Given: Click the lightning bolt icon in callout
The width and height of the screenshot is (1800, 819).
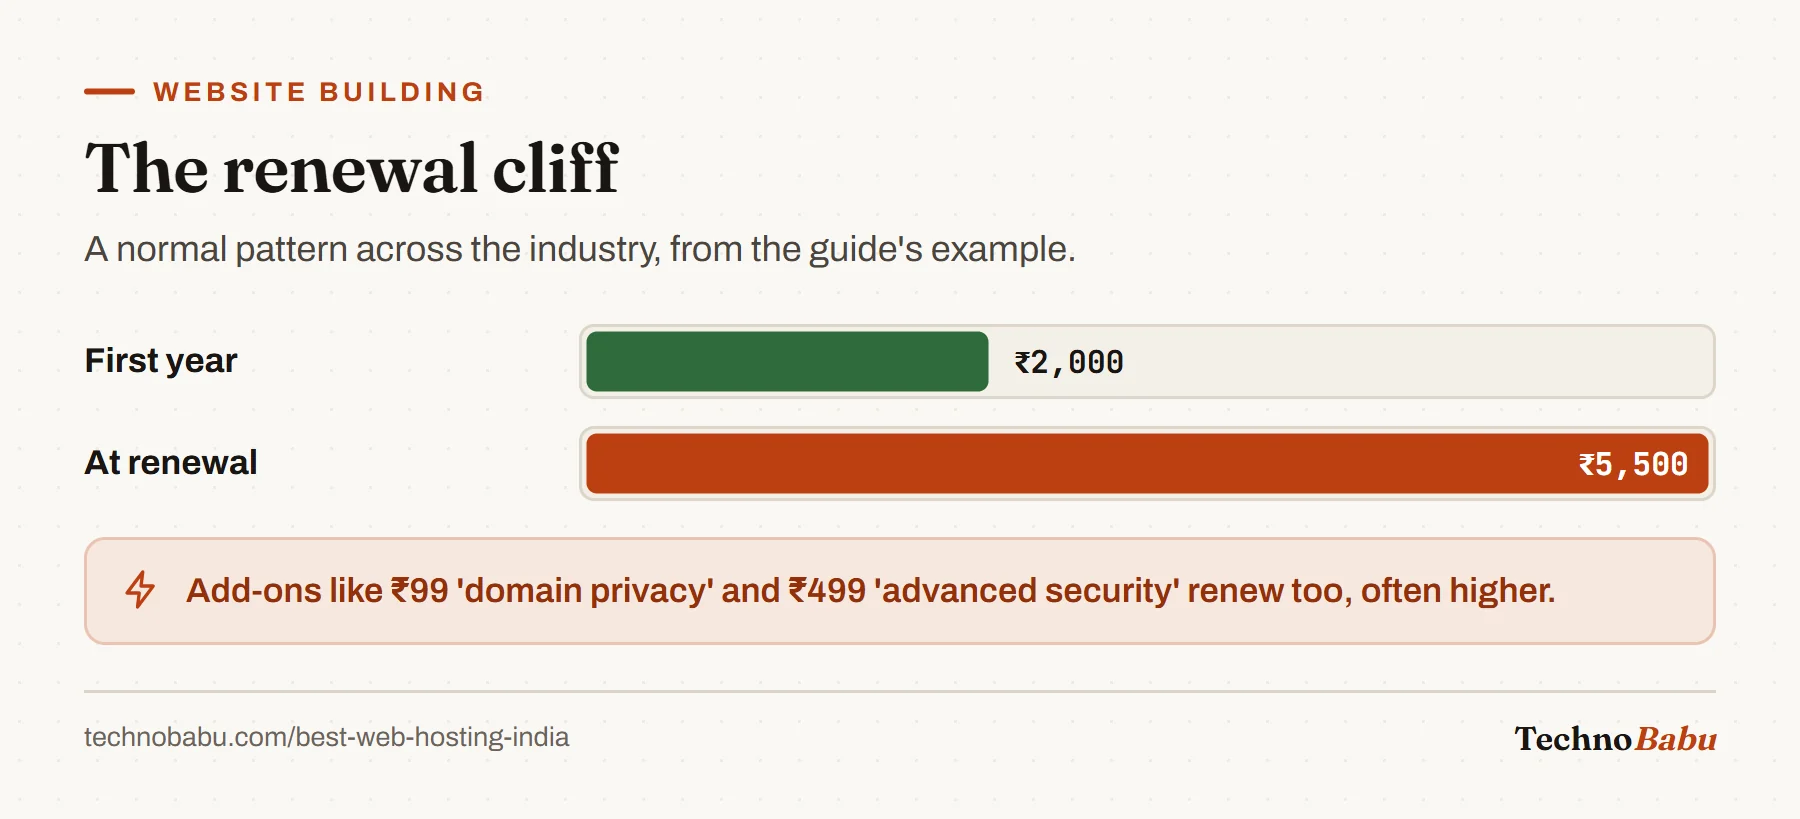Looking at the screenshot, I should click(x=140, y=590).
